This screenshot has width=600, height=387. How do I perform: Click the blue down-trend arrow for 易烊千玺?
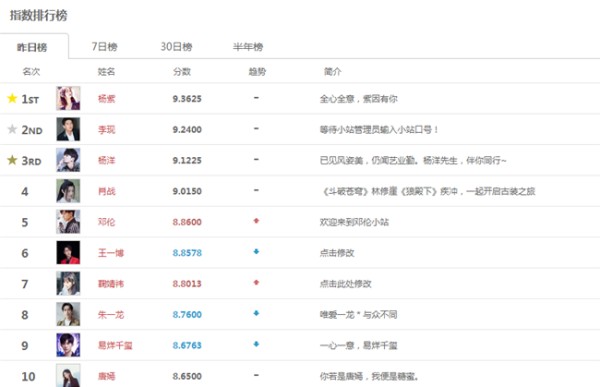coord(256,344)
